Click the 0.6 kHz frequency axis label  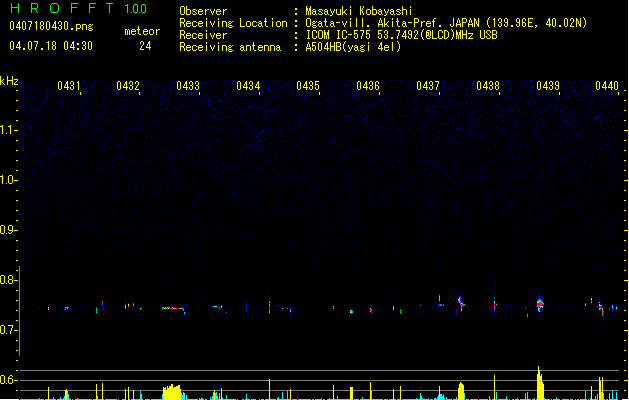(8, 380)
